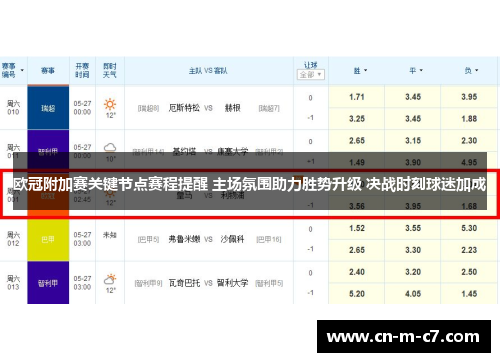Select handicap draw odds 3.30 for match 012
The image size is (500, 362).
click(413, 250)
